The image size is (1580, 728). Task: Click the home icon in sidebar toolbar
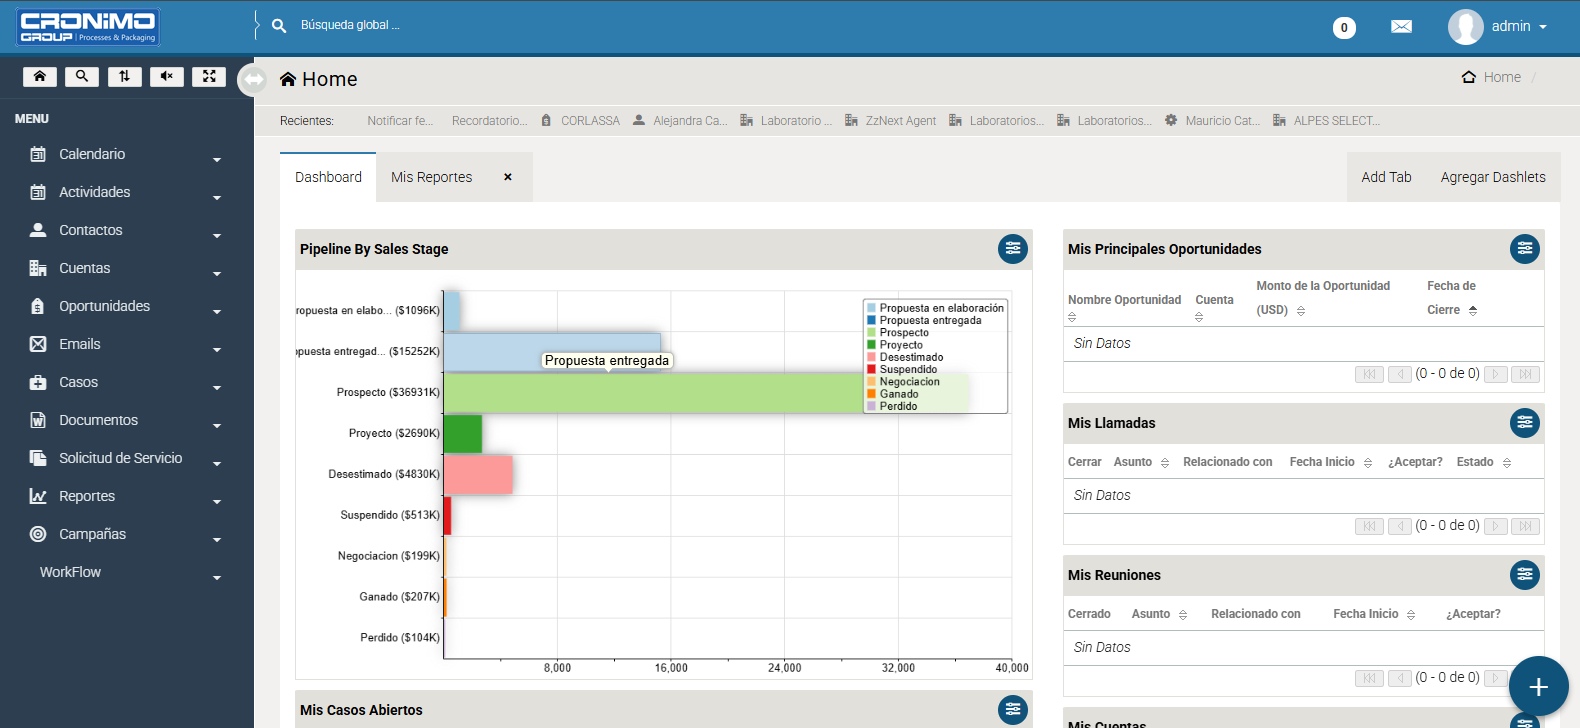[x=39, y=77]
